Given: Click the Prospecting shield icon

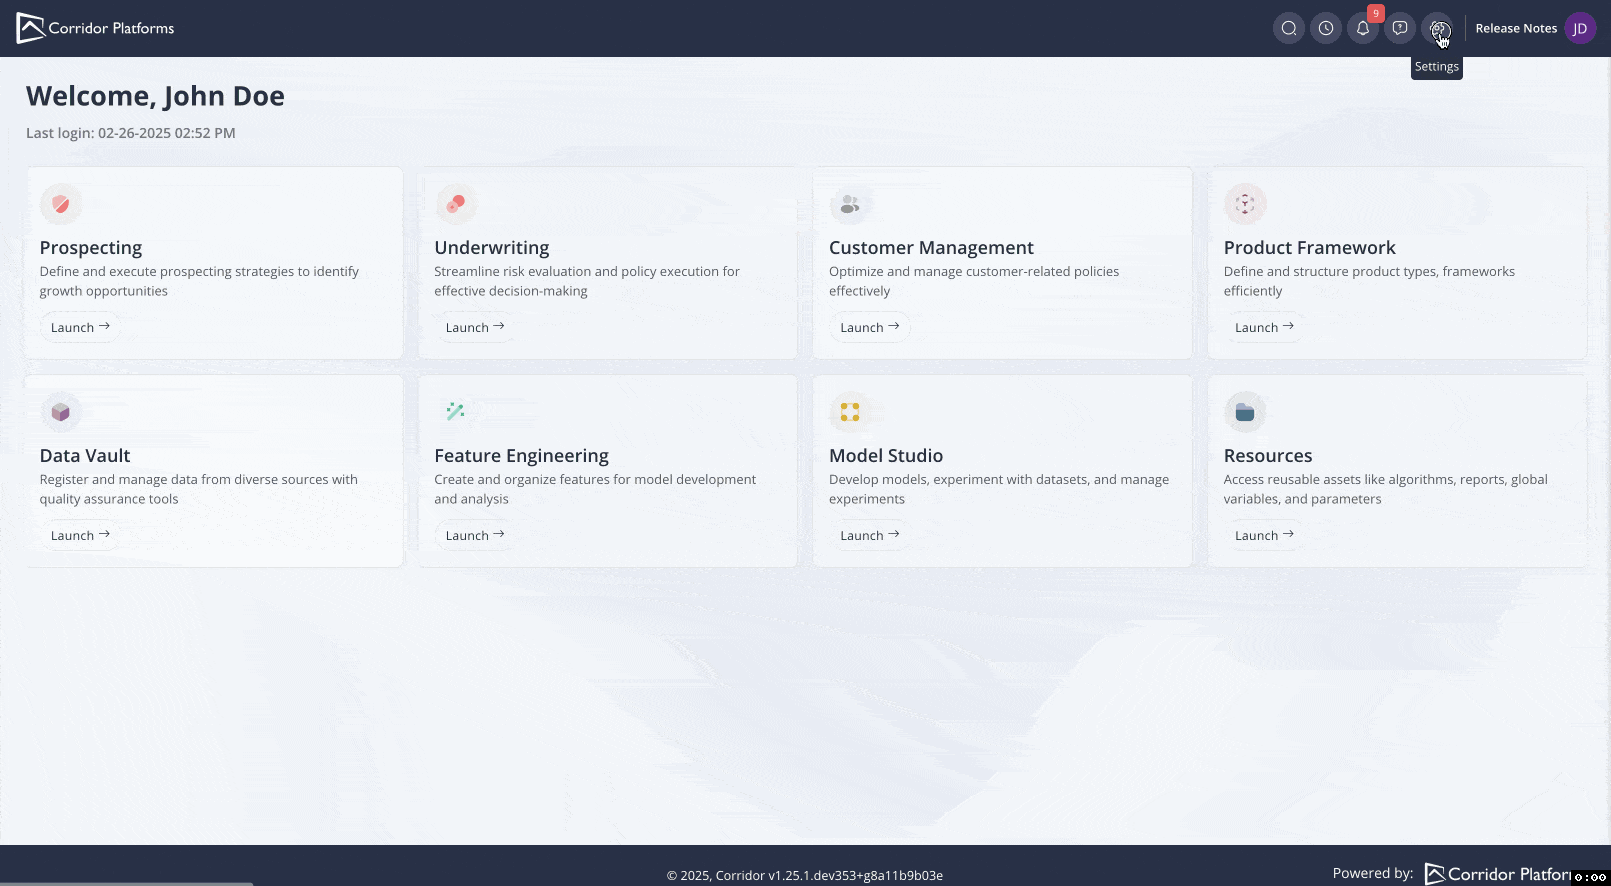Looking at the screenshot, I should (x=61, y=204).
